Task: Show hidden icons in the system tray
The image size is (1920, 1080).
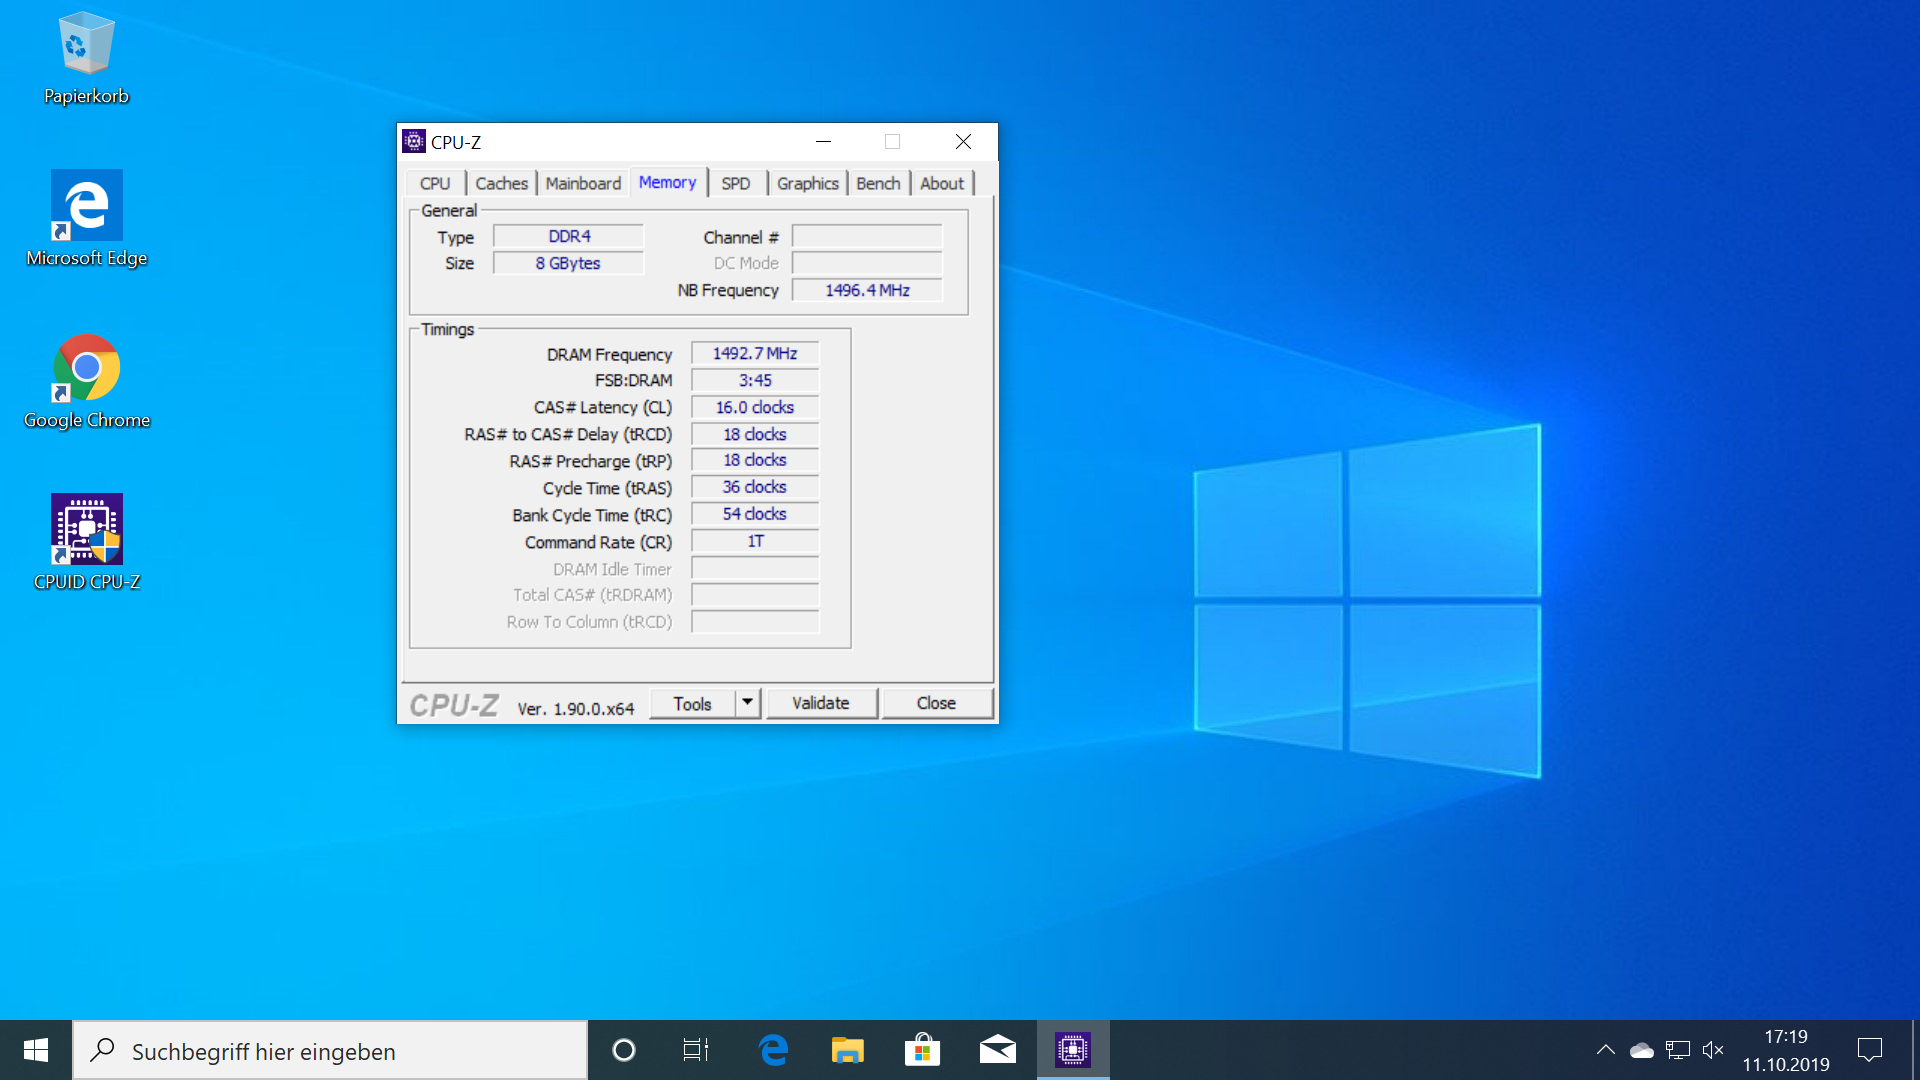Action: [x=1606, y=1049]
